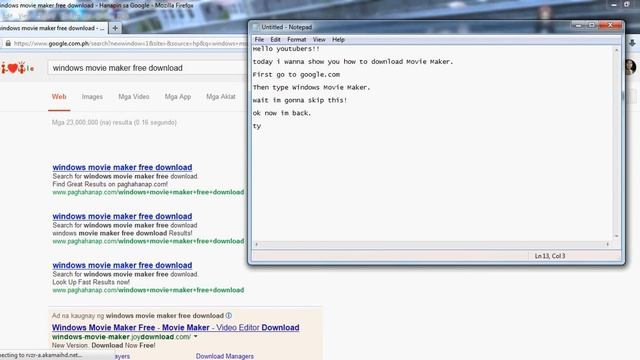Click Notepad horizontal scrollbar left arrow
Screen dimensions: 640x360
point(256,244)
